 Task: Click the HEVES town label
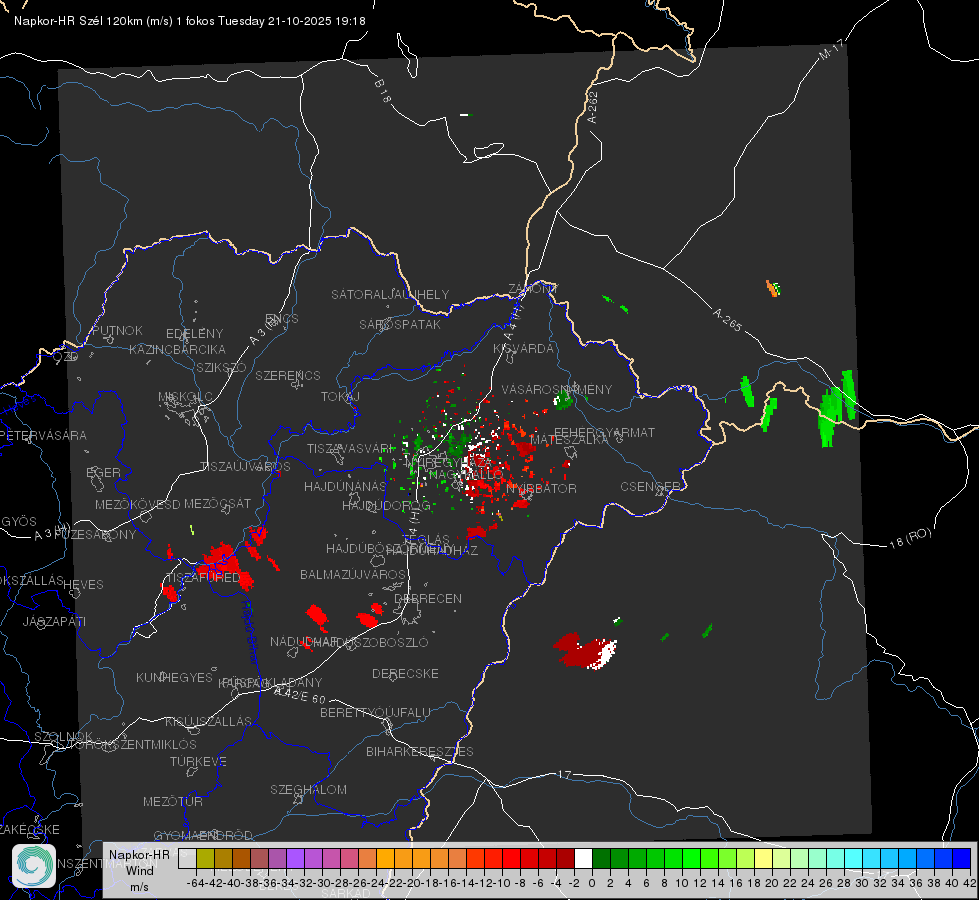84,585
